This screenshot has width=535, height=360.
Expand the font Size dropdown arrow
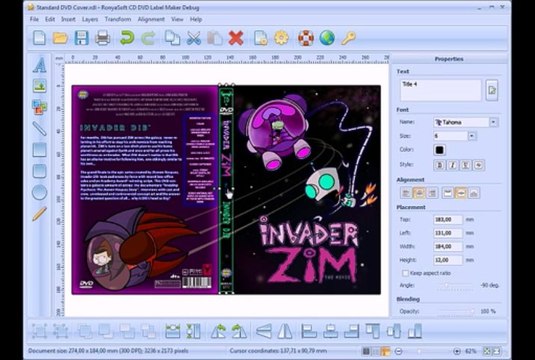pos(472,136)
